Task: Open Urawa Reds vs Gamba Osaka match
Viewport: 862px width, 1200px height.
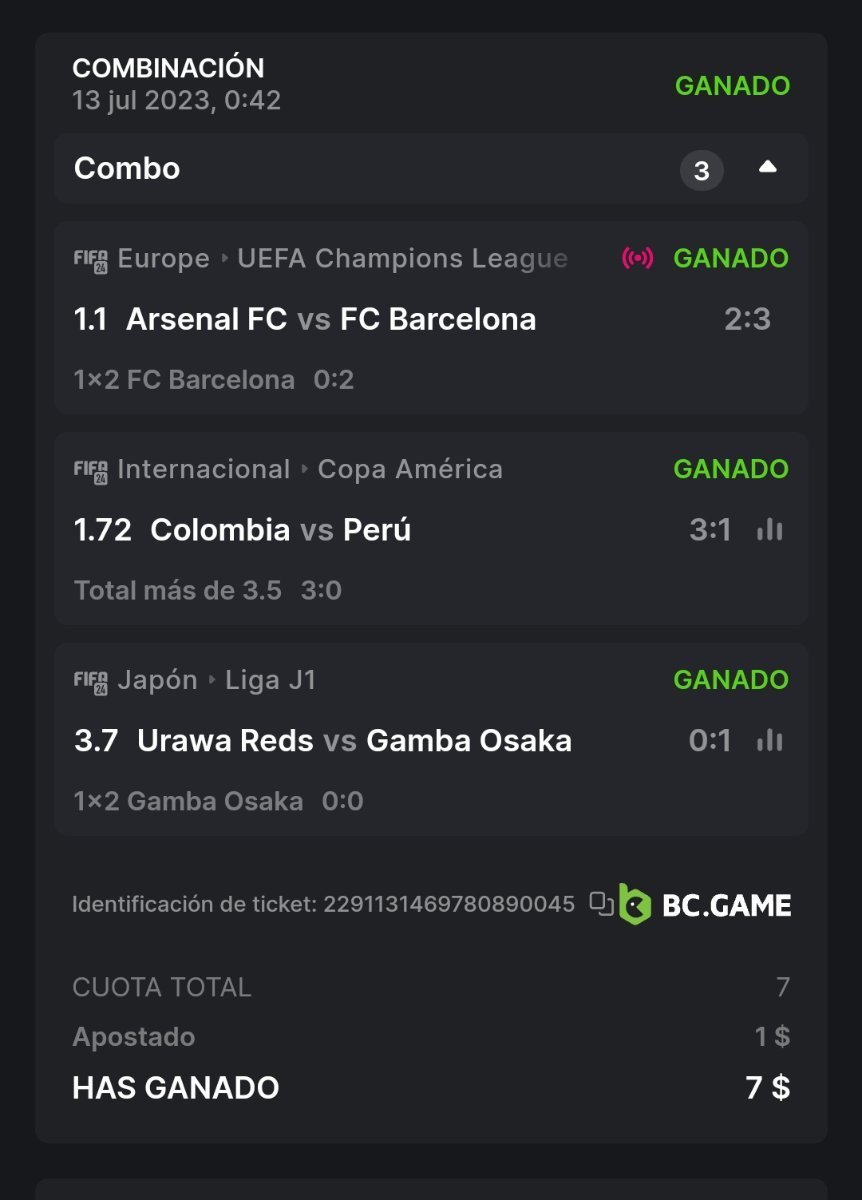Action: [354, 741]
